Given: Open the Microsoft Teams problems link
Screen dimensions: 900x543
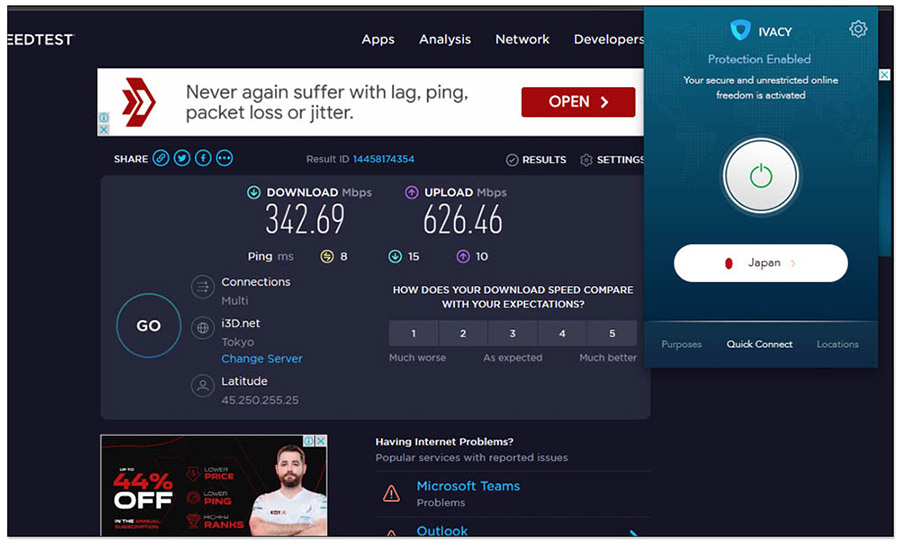Looking at the screenshot, I should [468, 486].
